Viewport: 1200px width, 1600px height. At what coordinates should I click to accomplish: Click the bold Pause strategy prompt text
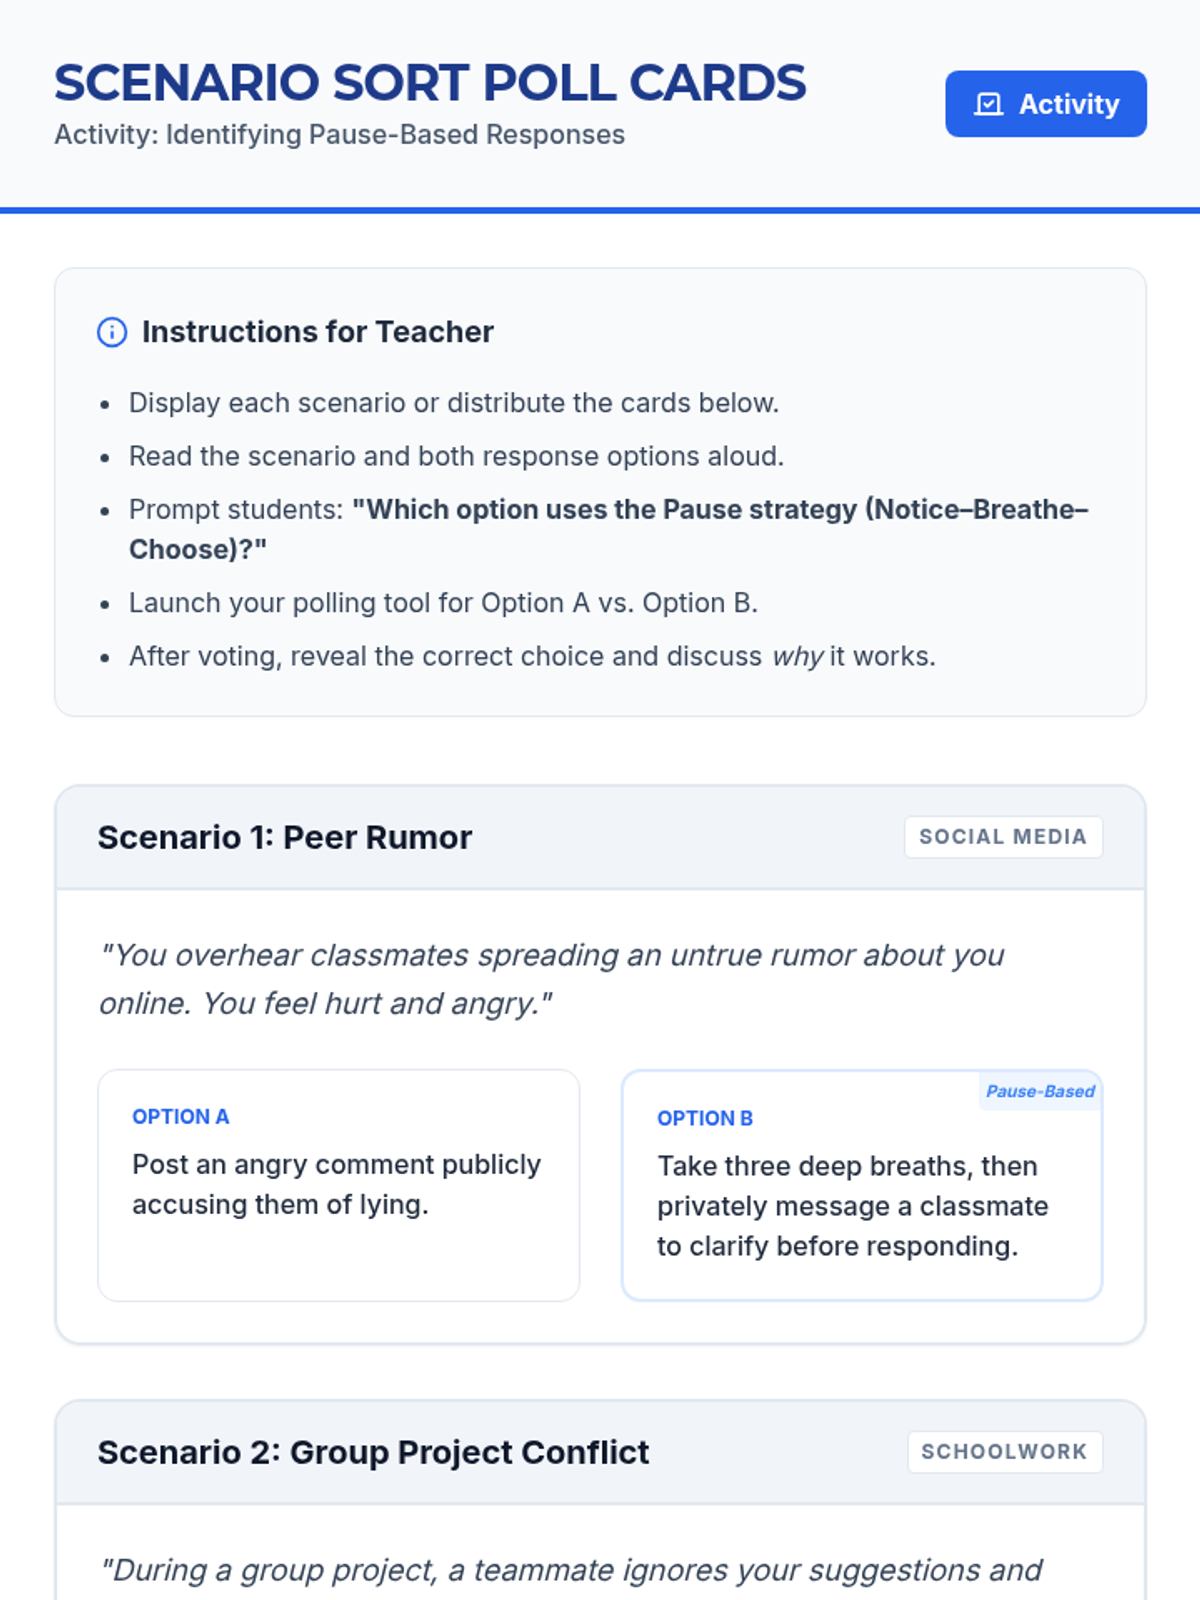[609, 529]
